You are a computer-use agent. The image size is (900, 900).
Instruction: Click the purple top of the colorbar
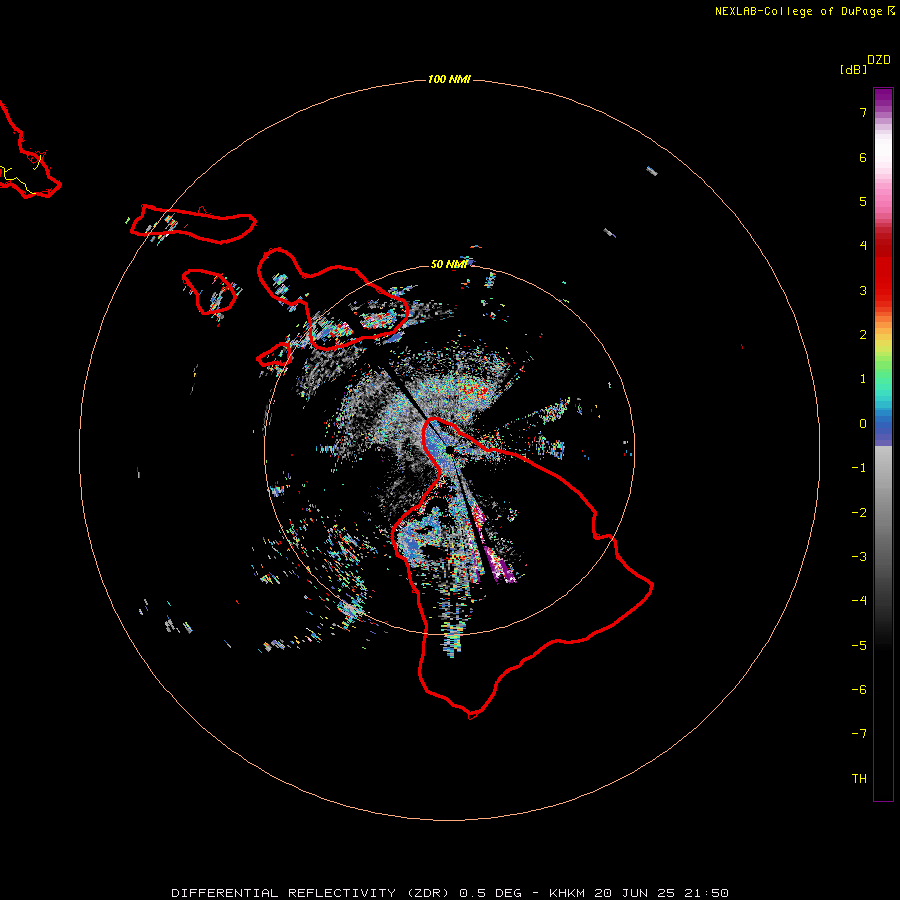pyautogui.click(x=883, y=98)
